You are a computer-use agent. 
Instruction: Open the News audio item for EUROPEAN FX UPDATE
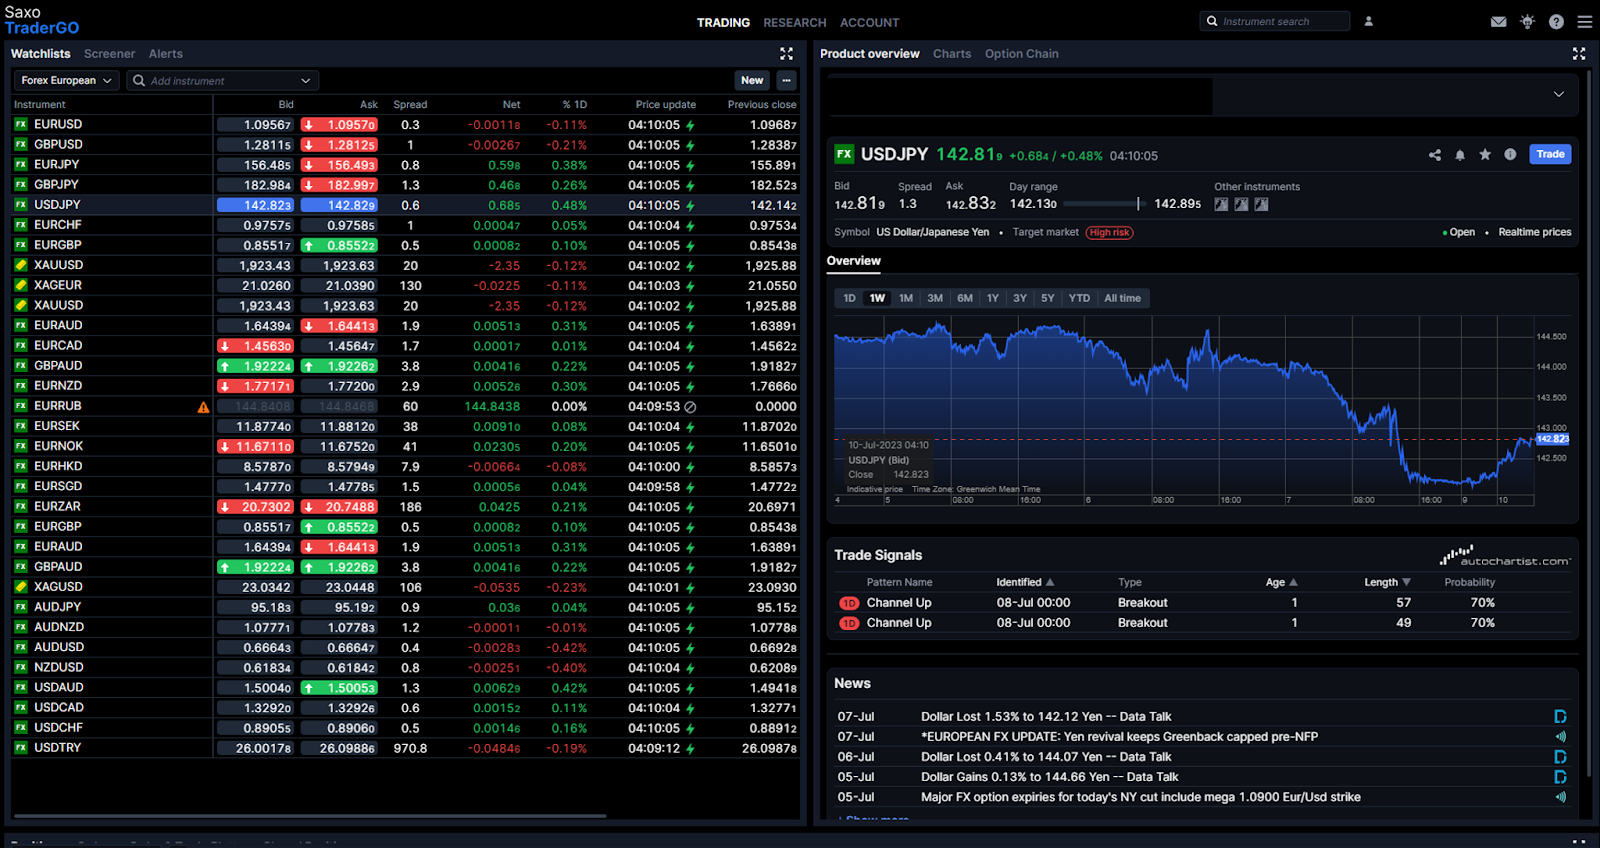1560,737
